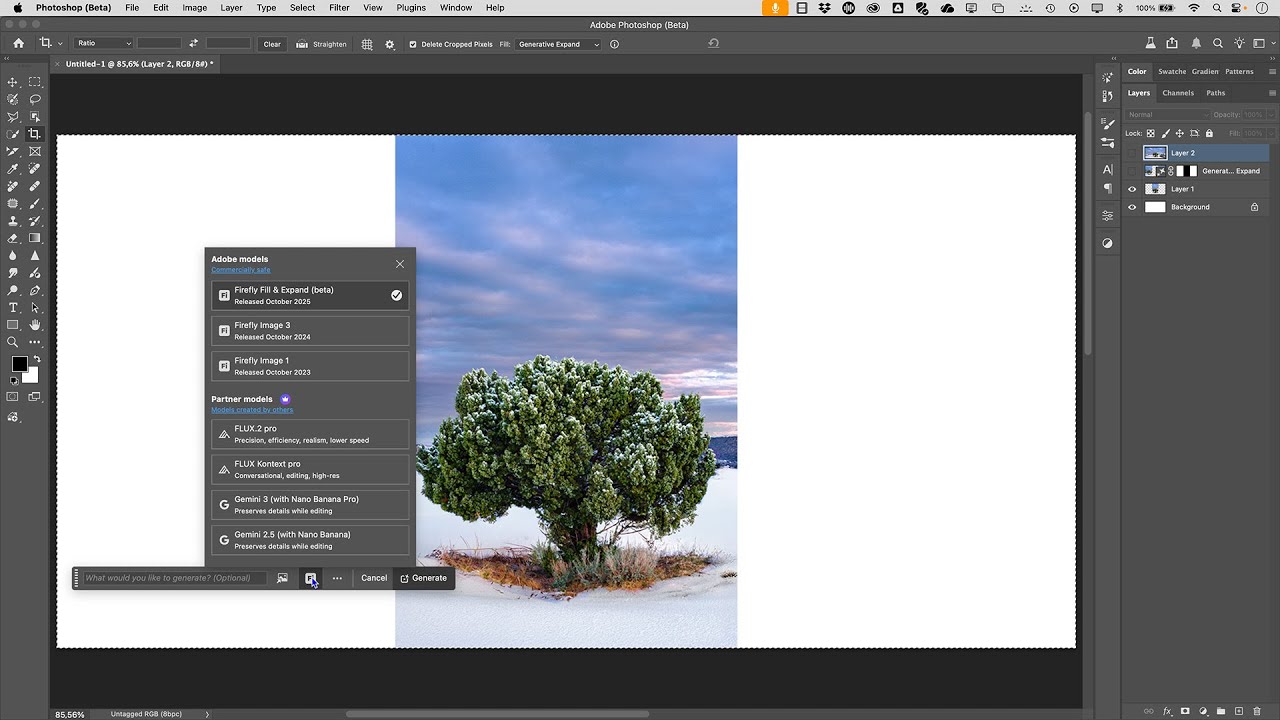The image size is (1280, 720).
Task: Swap crop width and height values
Action: coord(193,44)
